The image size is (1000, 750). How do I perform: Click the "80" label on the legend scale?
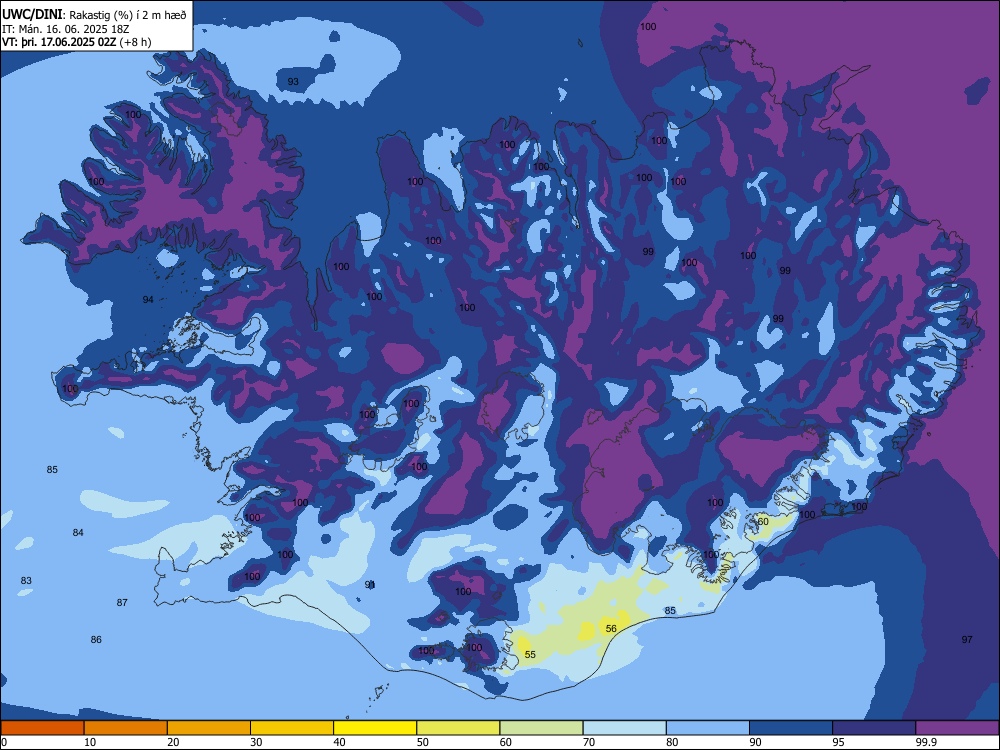pos(672,742)
